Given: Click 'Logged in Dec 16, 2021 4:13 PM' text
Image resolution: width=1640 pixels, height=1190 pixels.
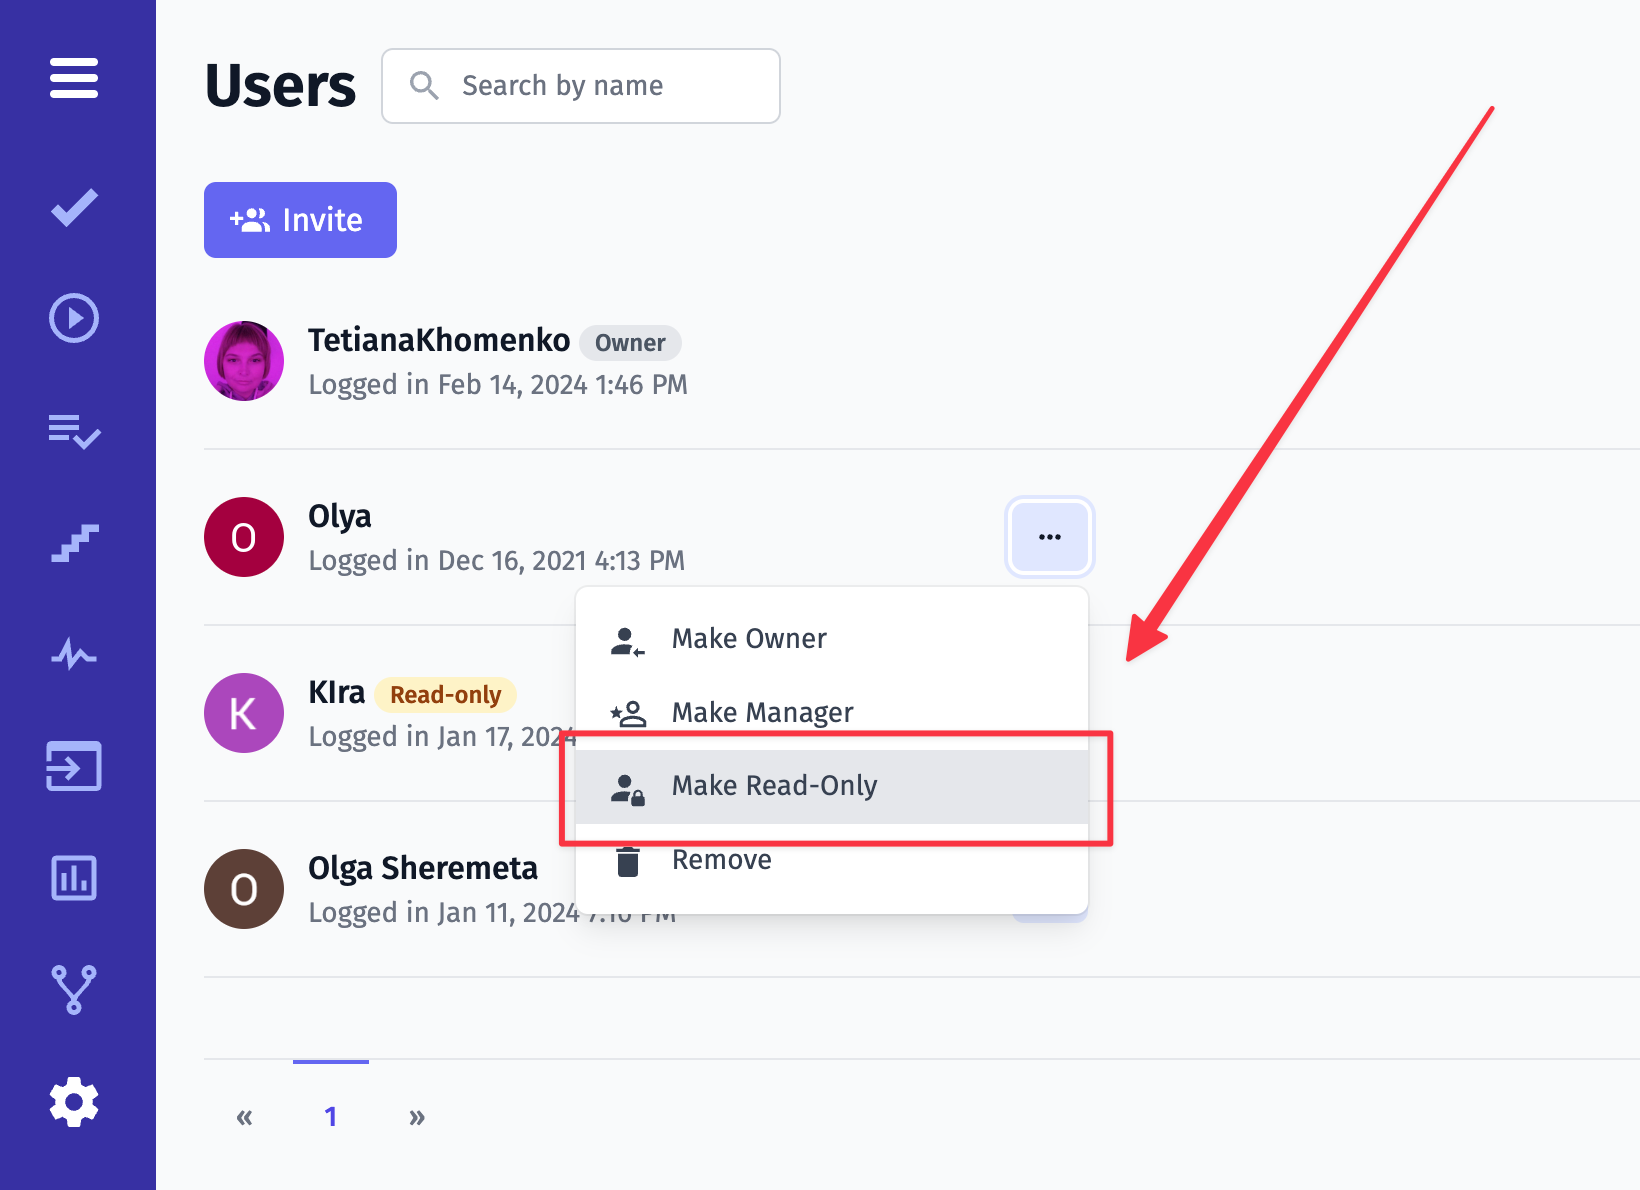Looking at the screenshot, I should [x=497, y=561].
